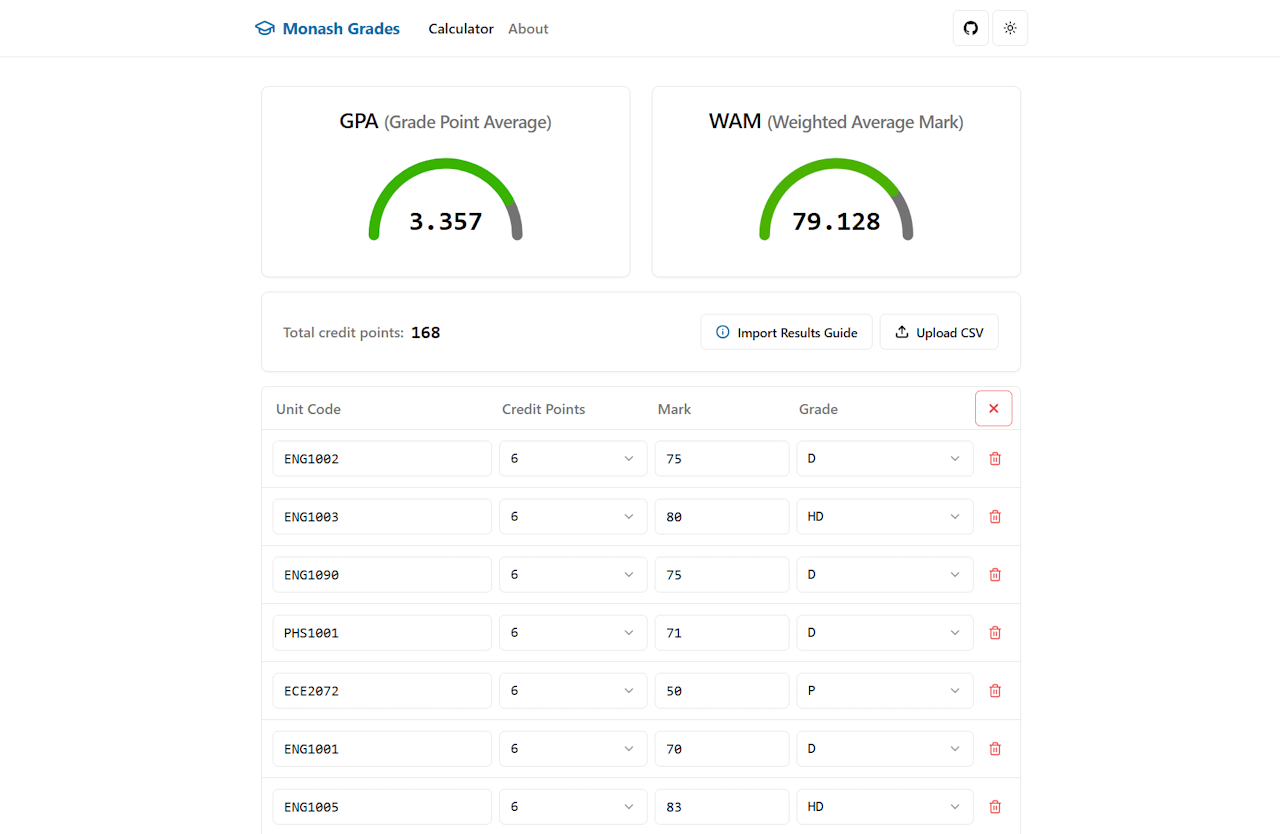Delete the ENG1090 row with trash icon
This screenshot has height=834, width=1280.
(995, 575)
